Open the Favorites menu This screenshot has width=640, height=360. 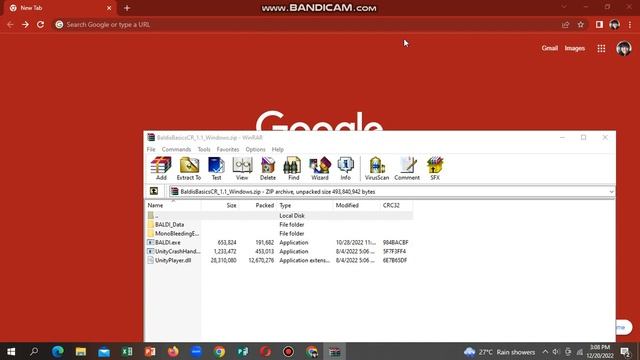228,149
